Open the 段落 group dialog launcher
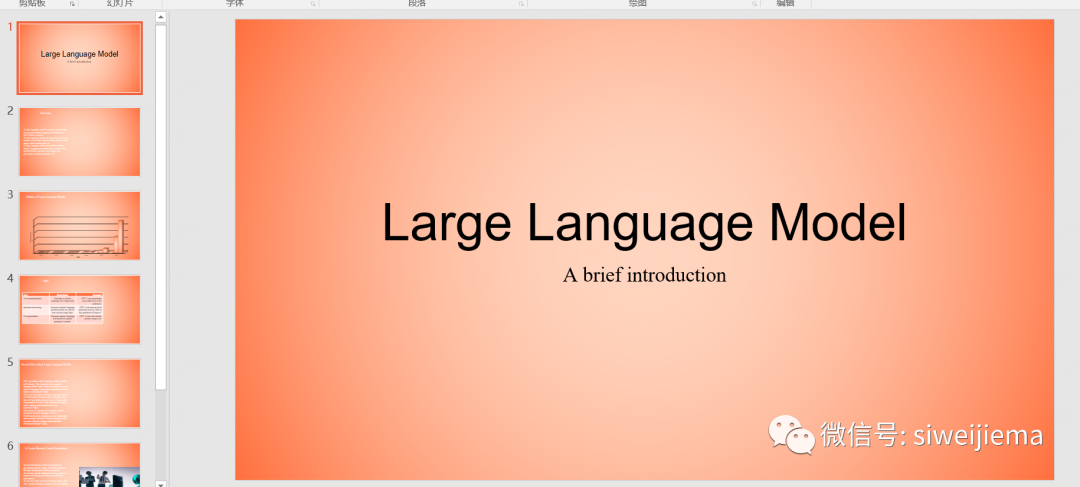 pos(521,4)
